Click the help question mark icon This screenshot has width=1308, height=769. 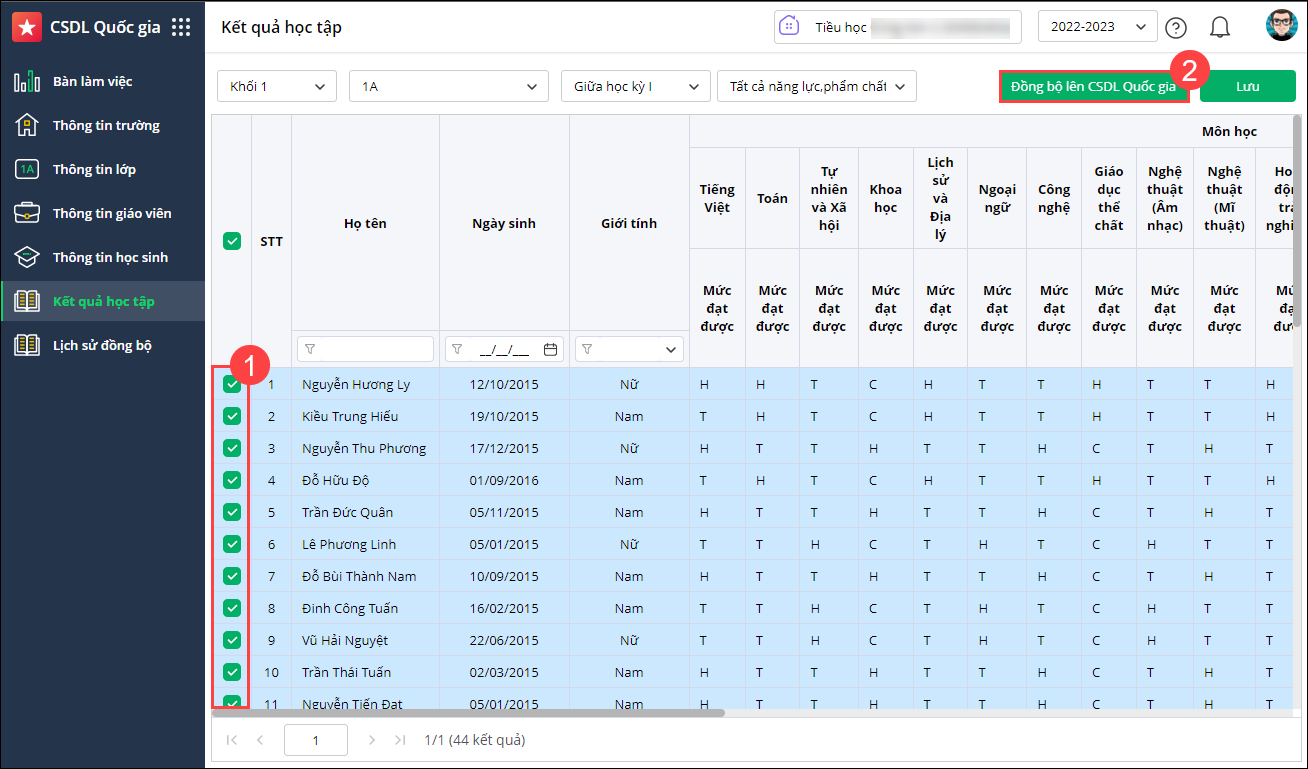click(1176, 27)
